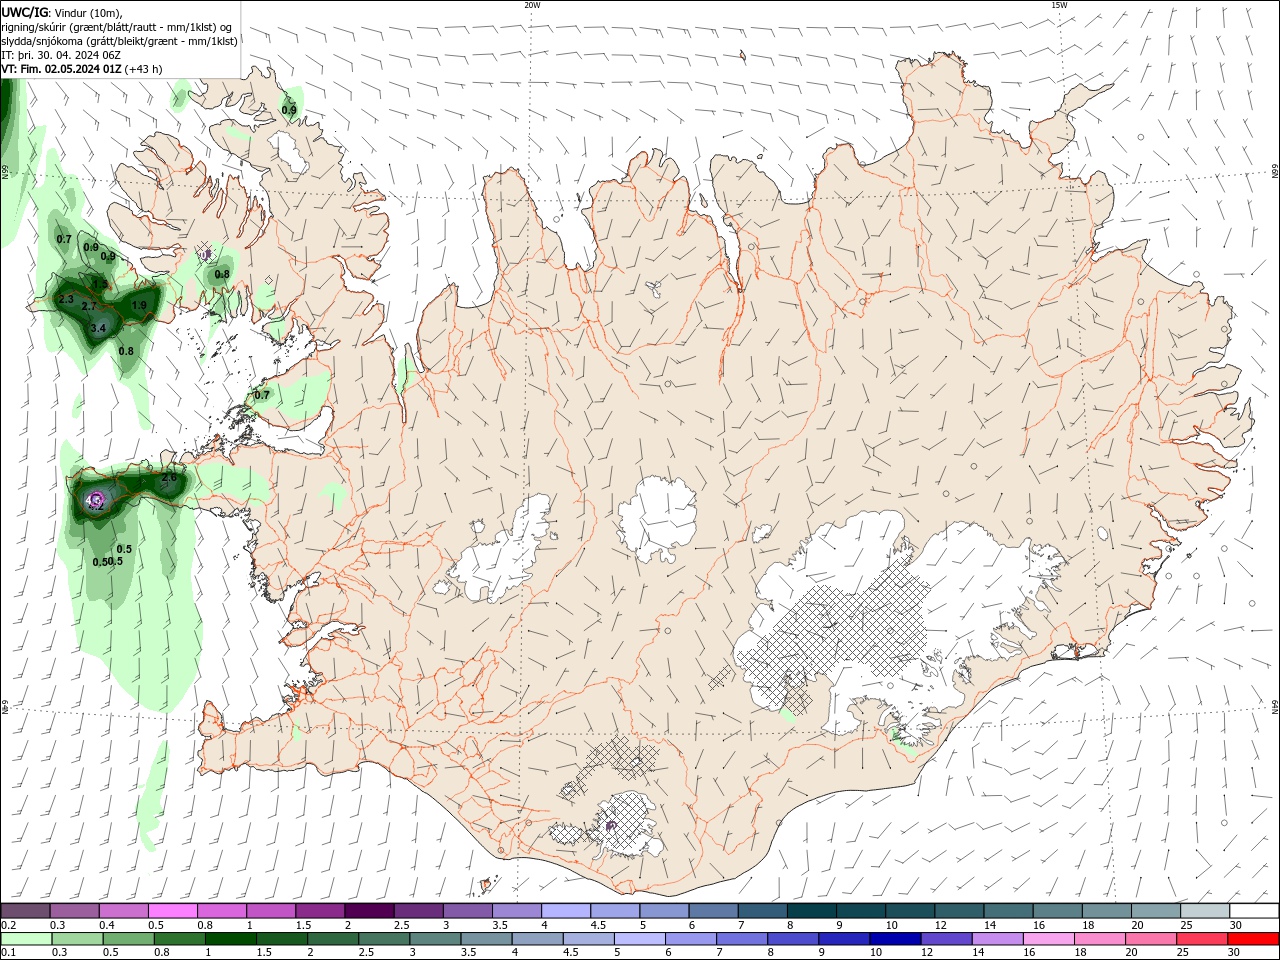Click the 2.3 precipitation value on the map
Screen dimensions: 1280x960
coord(67,299)
